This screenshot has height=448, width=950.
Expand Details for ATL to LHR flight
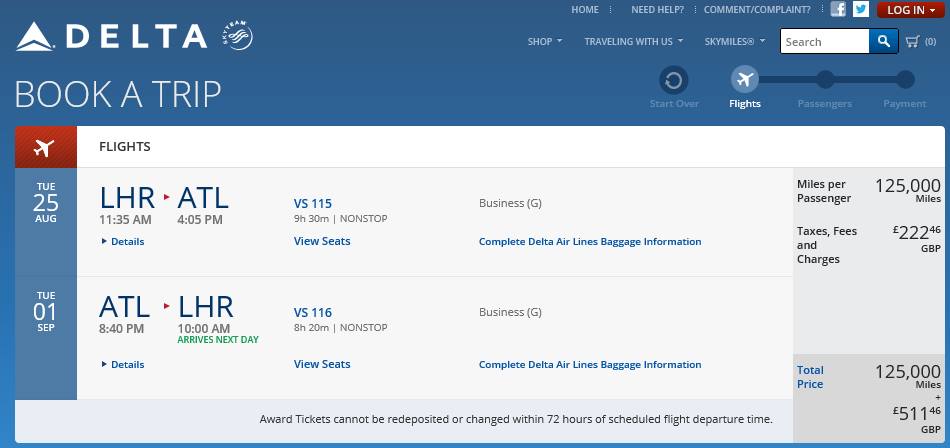click(123, 365)
